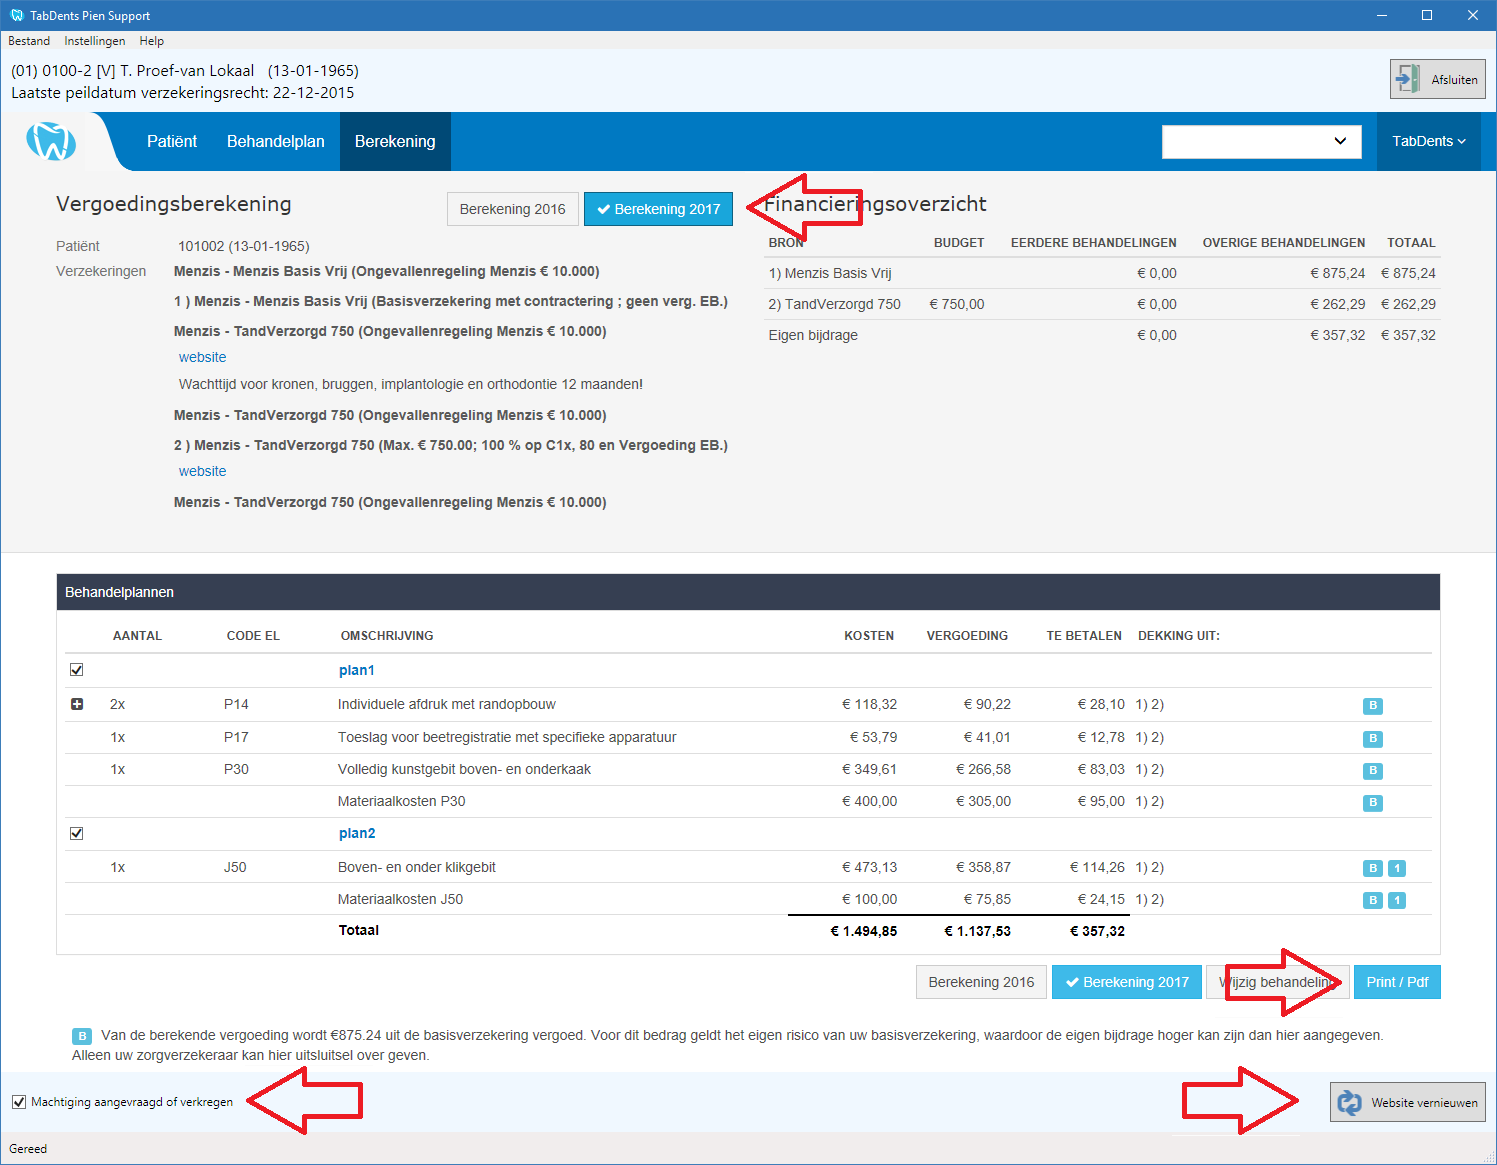Uncheck the plan1 checkbox

77,670
